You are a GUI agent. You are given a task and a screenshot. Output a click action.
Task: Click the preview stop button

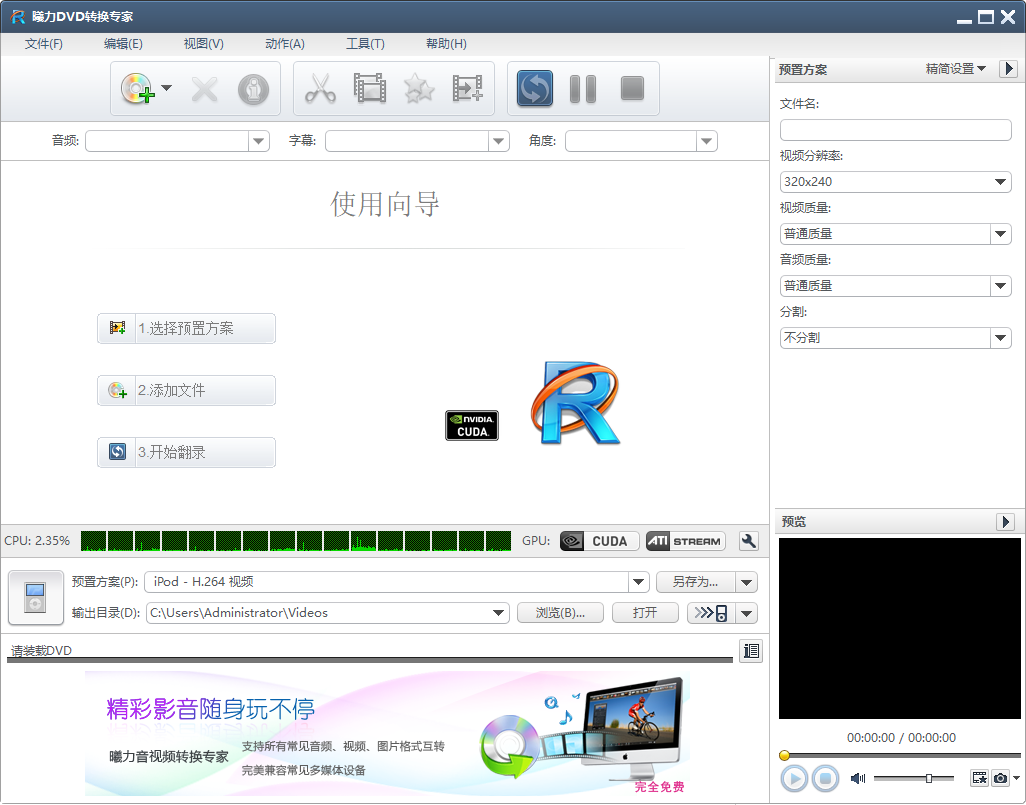(x=826, y=779)
